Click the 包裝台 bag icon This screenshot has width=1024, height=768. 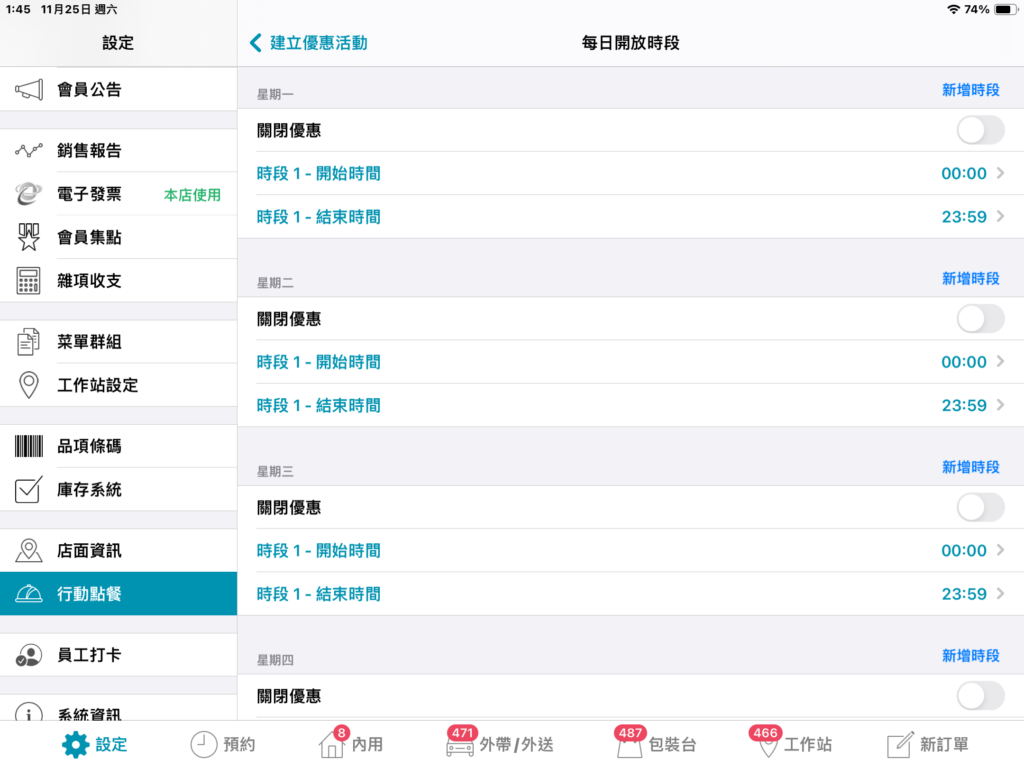tap(630, 746)
